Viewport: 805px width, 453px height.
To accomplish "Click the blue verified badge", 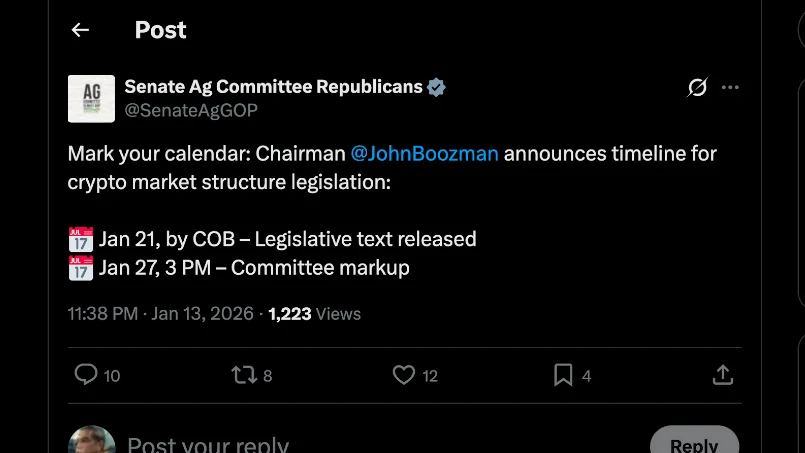I will (436, 87).
